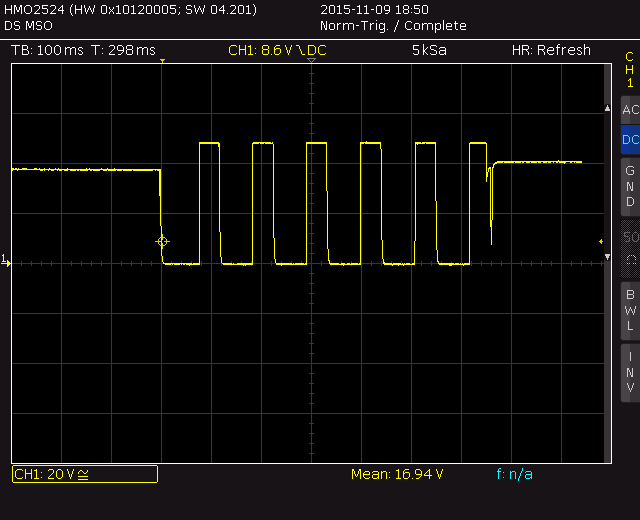Click the Norm-Trig. / Complete status text
The width and height of the screenshot is (640, 520).
tap(393, 26)
